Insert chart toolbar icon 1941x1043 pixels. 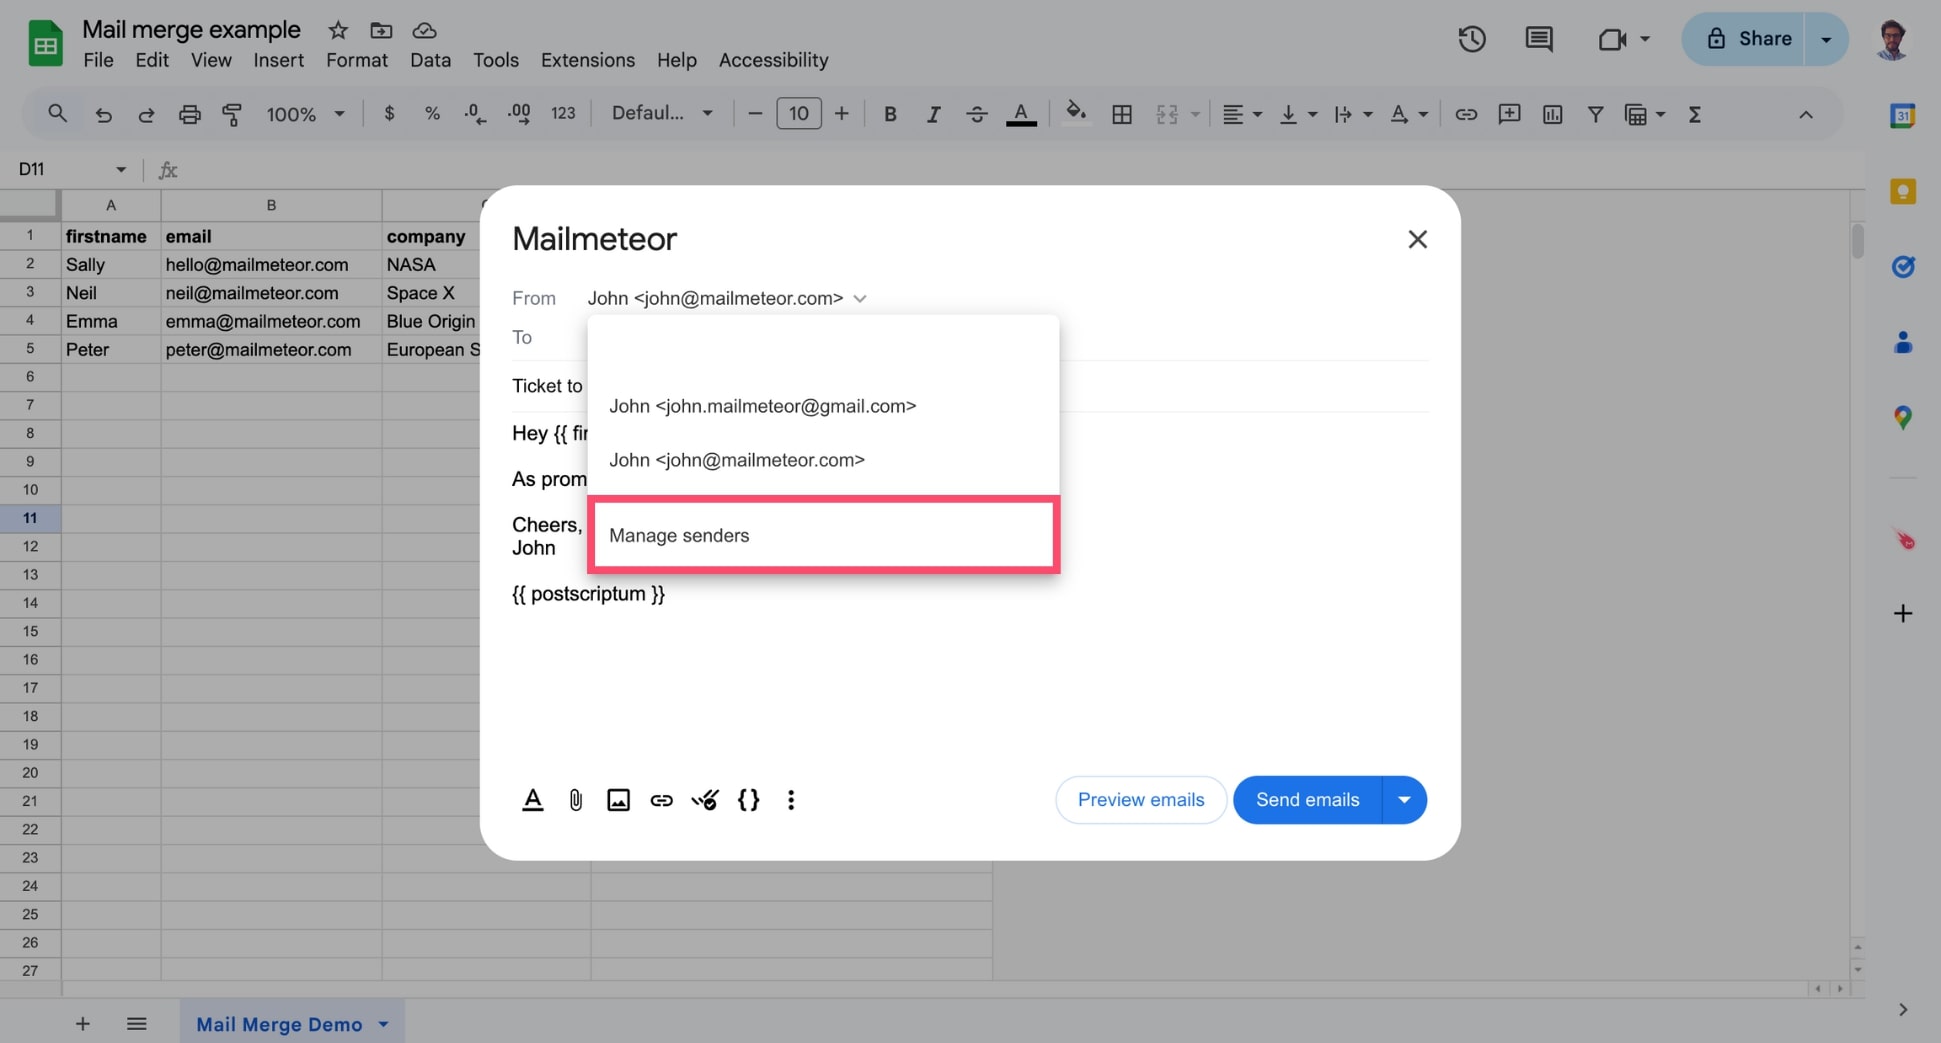pyautogui.click(x=1552, y=115)
